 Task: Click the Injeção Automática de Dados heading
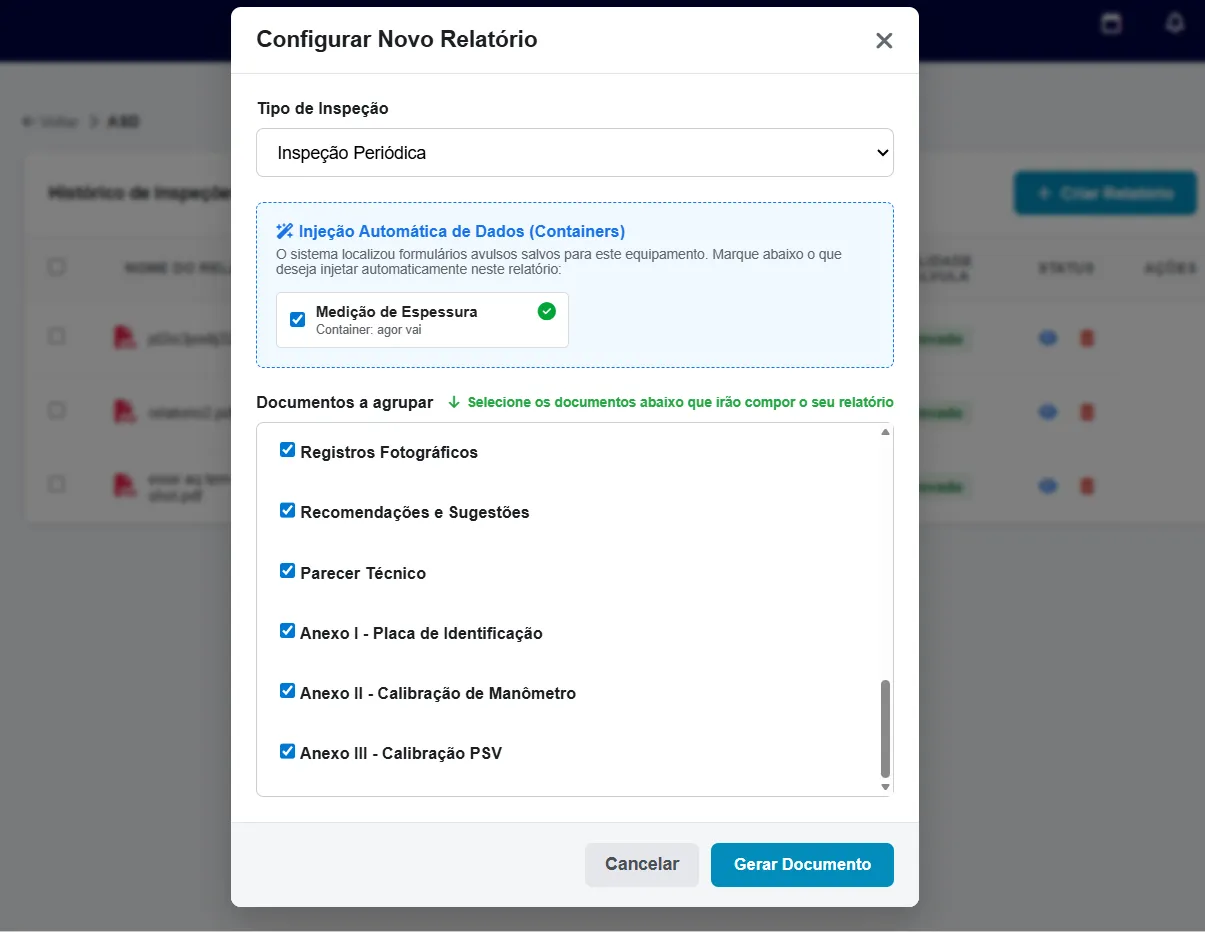[x=462, y=231]
